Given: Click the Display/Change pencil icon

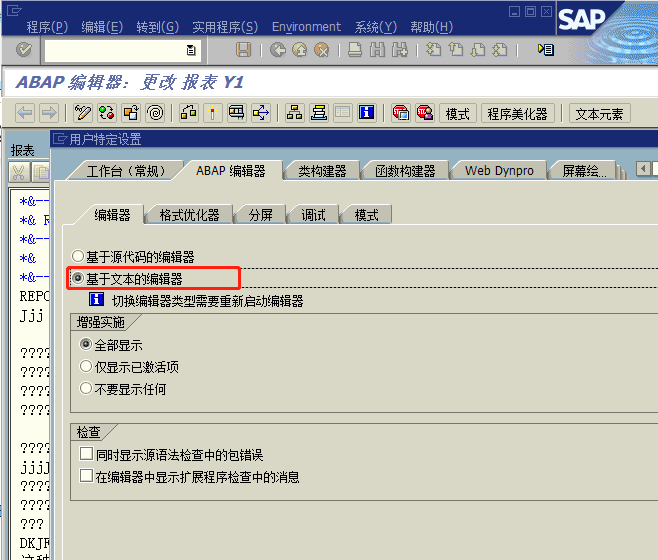Looking at the screenshot, I should coord(82,113).
